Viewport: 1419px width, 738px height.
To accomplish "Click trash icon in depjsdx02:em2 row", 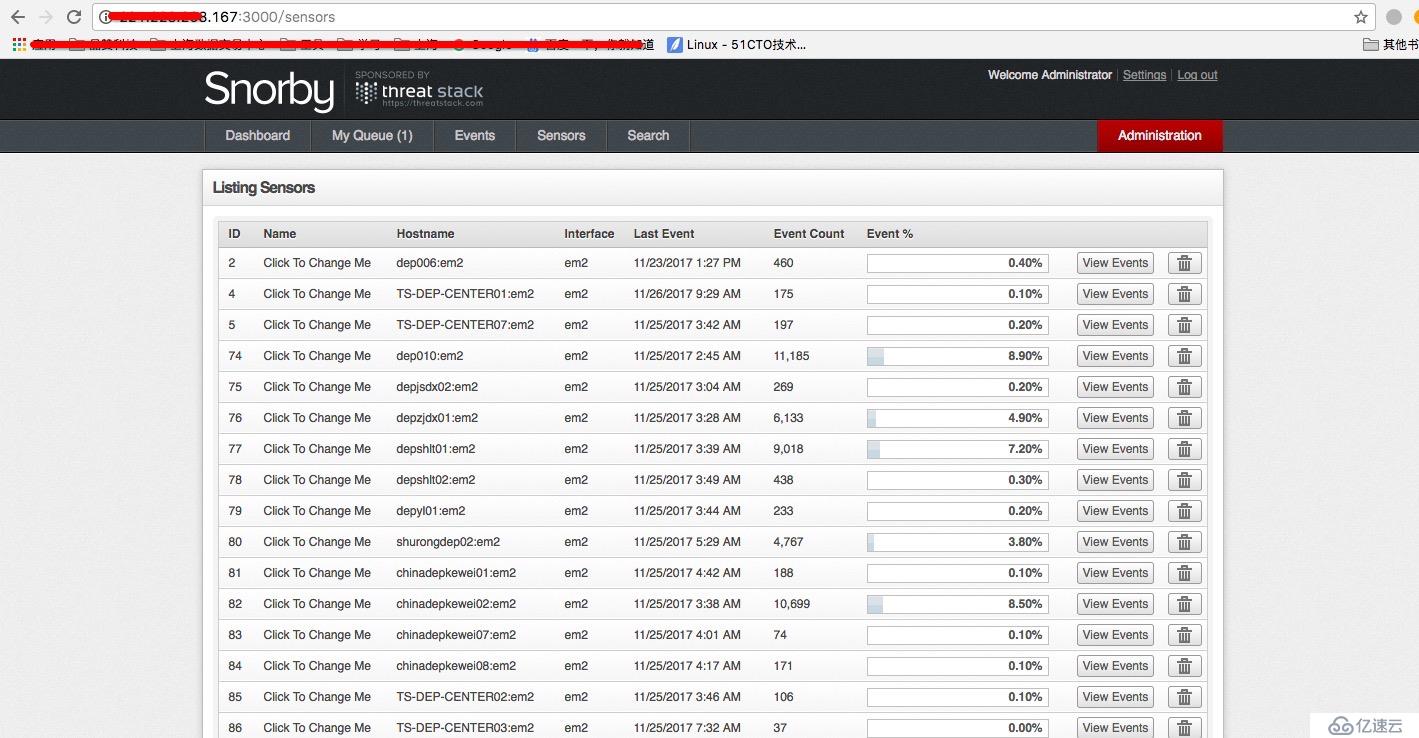I will point(1184,387).
